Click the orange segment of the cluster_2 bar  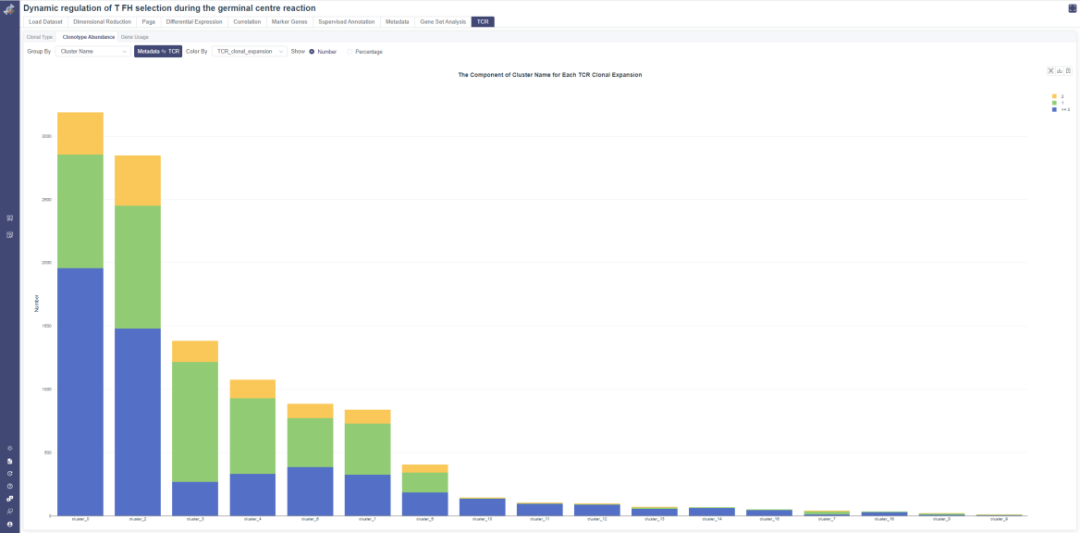pyautogui.click(x=138, y=180)
